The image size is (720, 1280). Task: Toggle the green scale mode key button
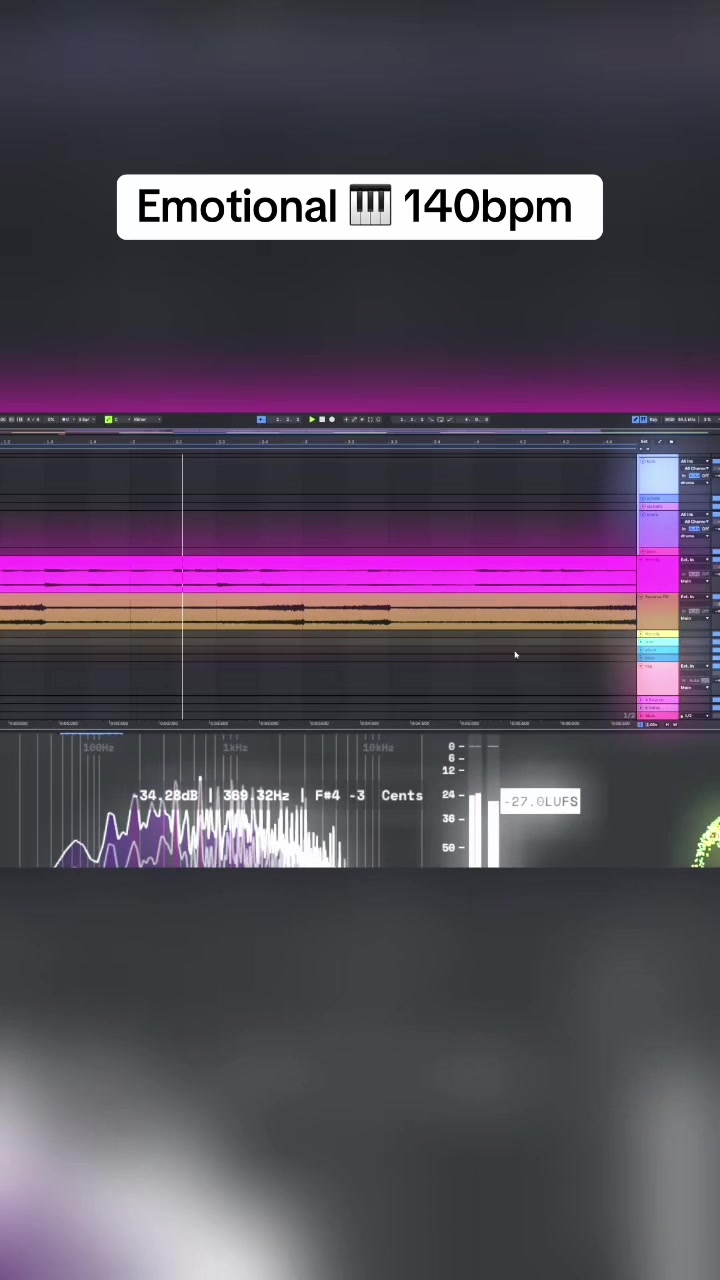coord(108,419)
